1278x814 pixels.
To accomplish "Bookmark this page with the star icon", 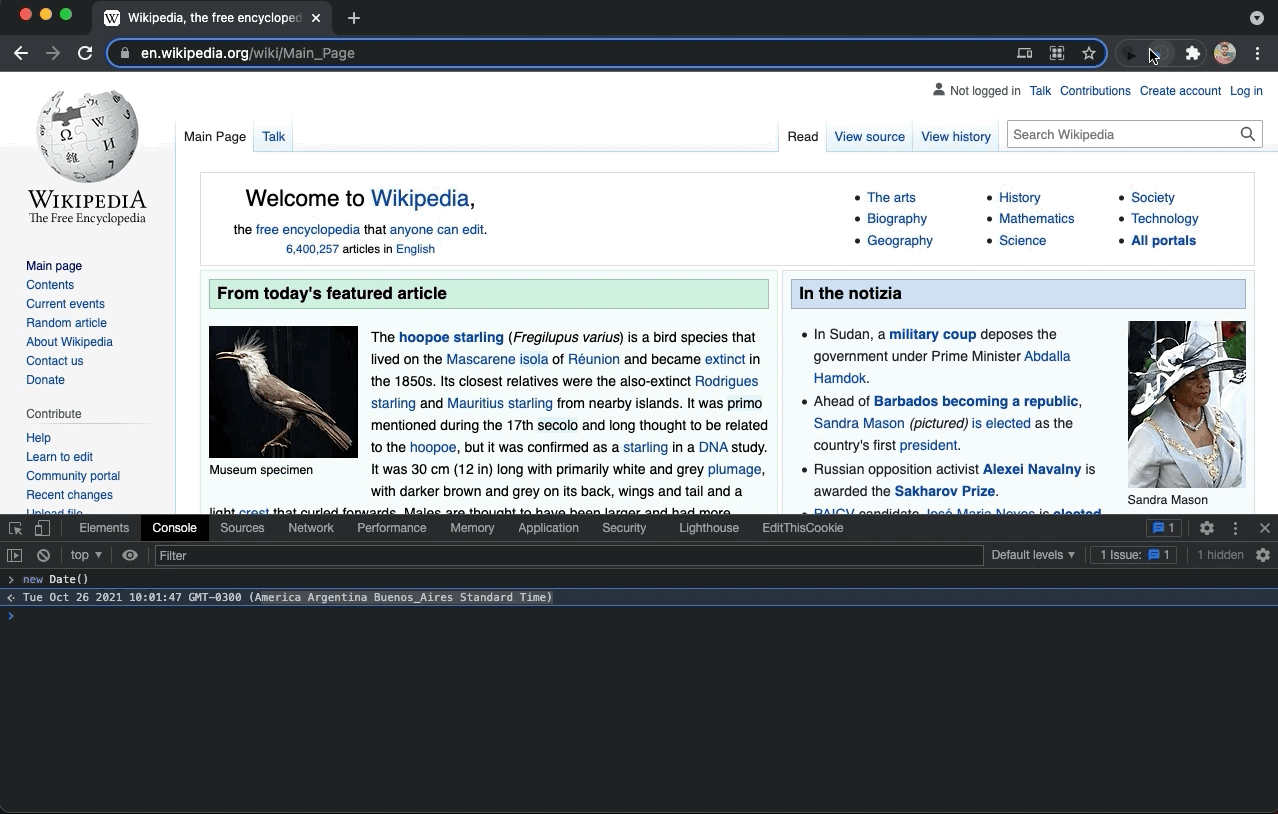I will pyautogui.click(x=1089, y=53).
